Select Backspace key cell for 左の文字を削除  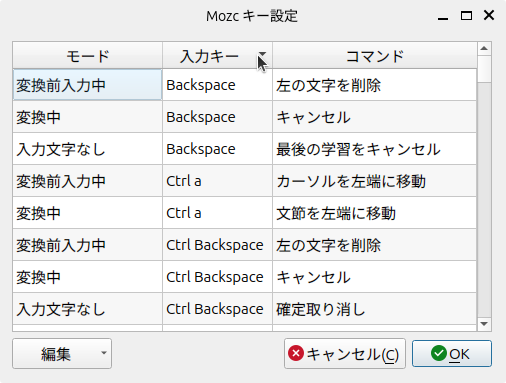217,85
